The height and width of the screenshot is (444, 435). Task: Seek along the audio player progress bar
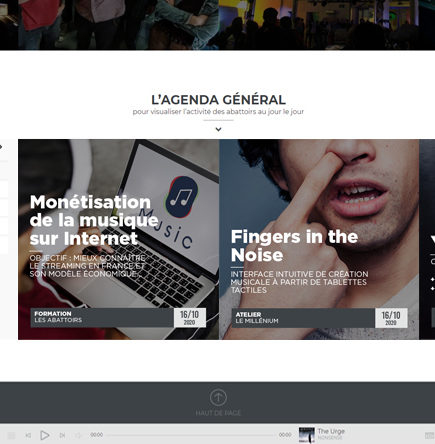pyautogui.click(x=190, y=435)
